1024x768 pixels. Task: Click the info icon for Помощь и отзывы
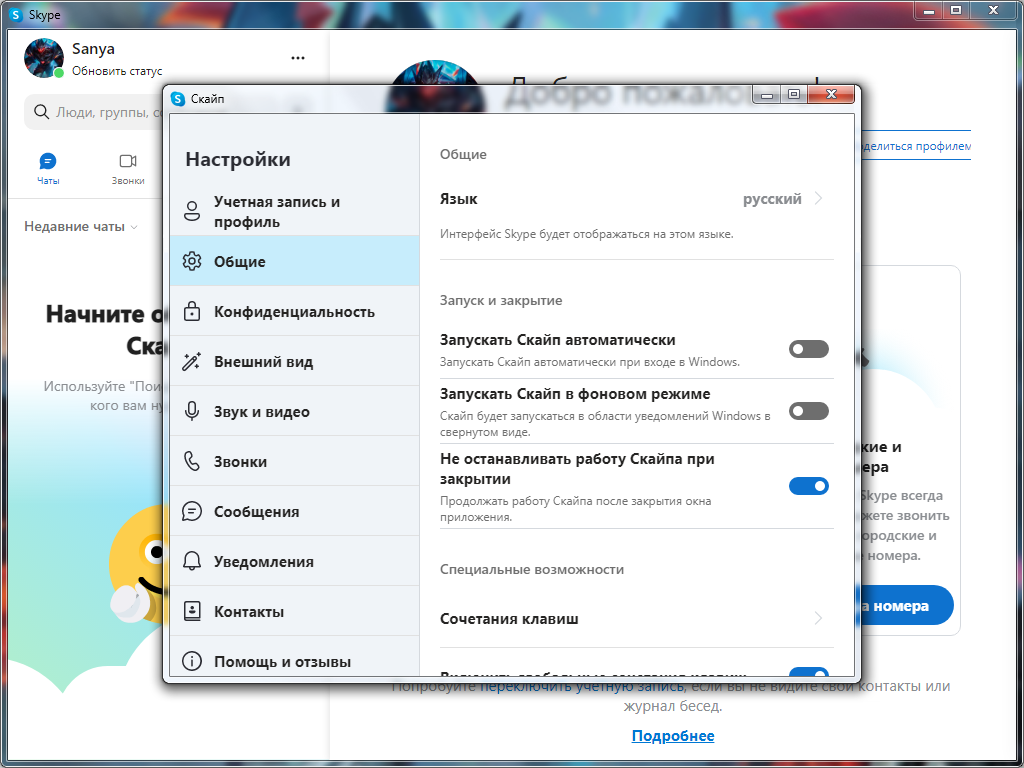coord(191,661)
